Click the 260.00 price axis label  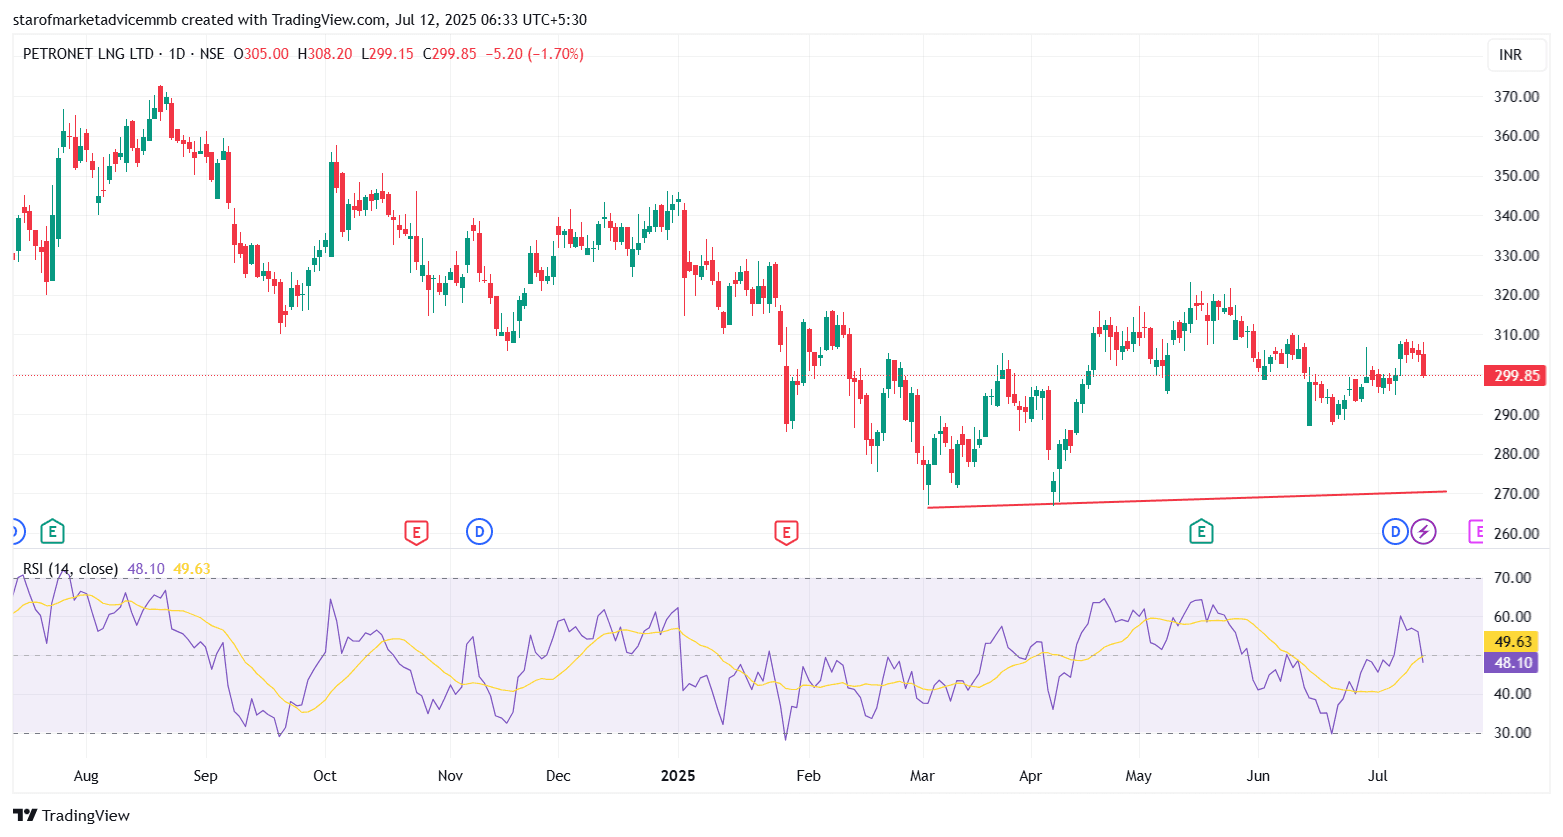pos(1516,534)
